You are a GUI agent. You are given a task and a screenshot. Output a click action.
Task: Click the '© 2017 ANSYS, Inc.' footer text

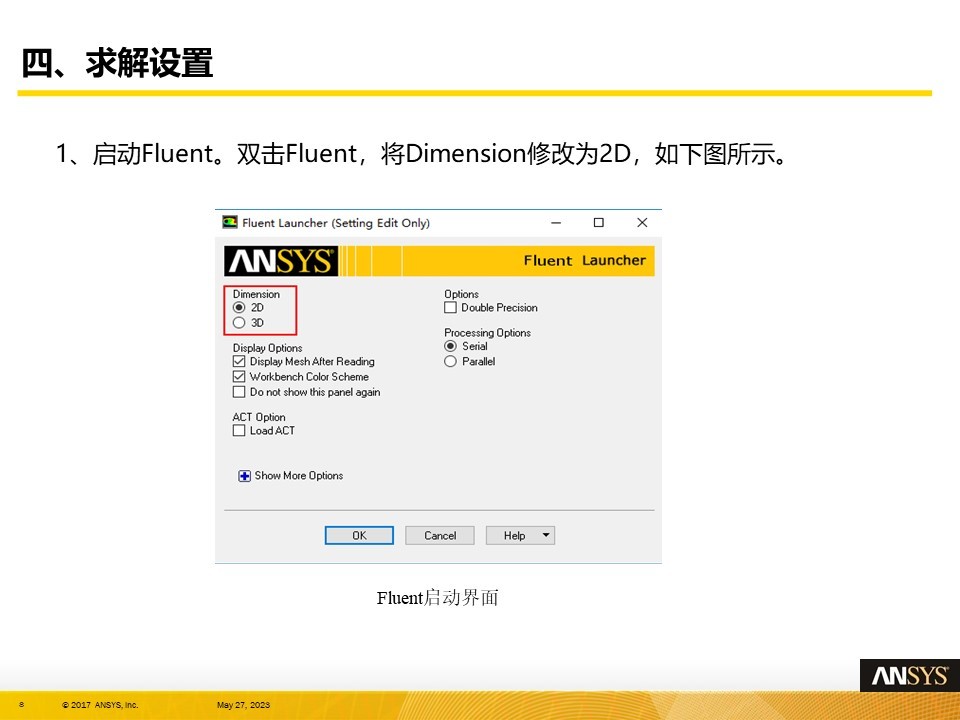tap(100, 705)
